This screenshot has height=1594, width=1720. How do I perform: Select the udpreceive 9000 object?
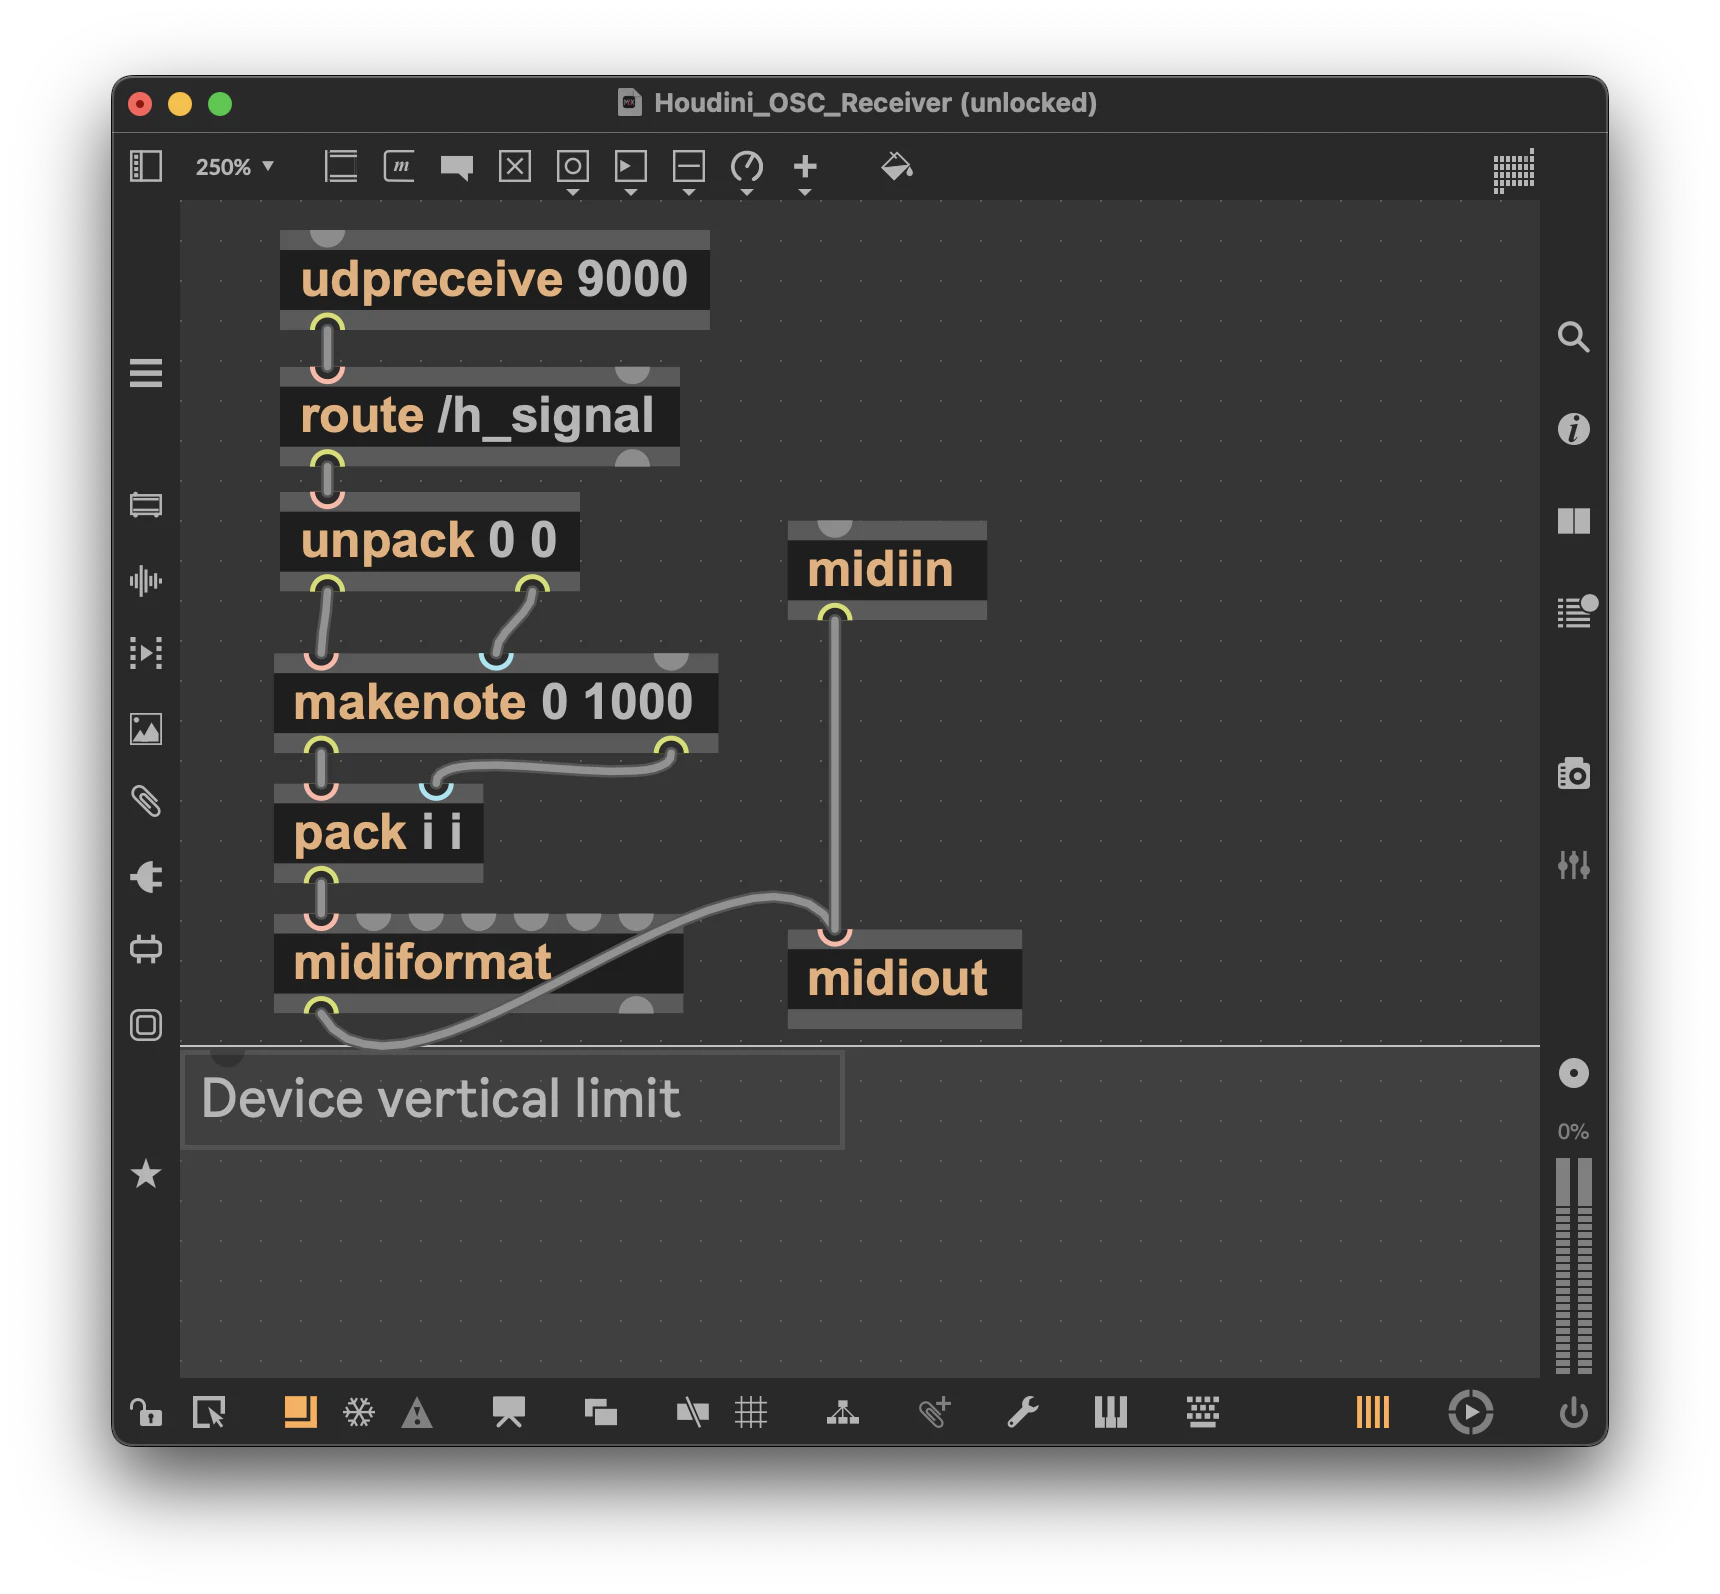[495, 280]
